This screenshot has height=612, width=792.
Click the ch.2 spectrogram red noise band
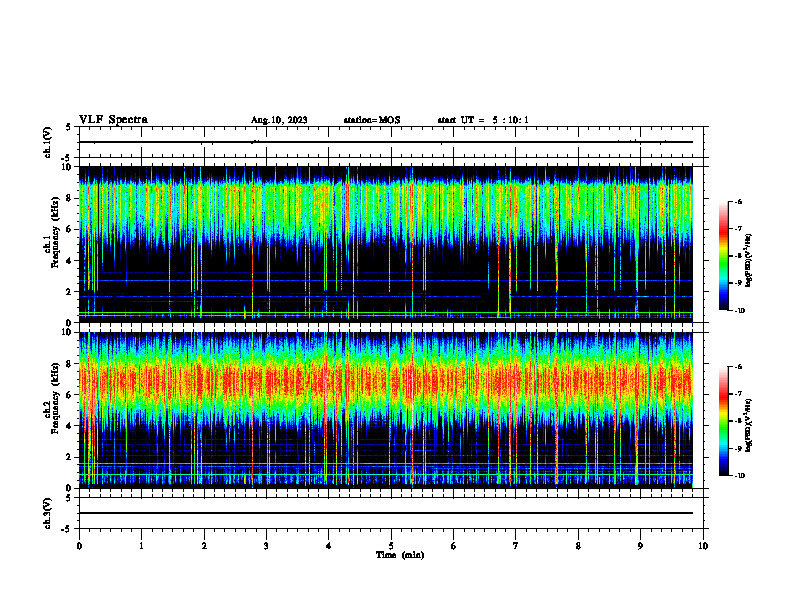[385, 381]
